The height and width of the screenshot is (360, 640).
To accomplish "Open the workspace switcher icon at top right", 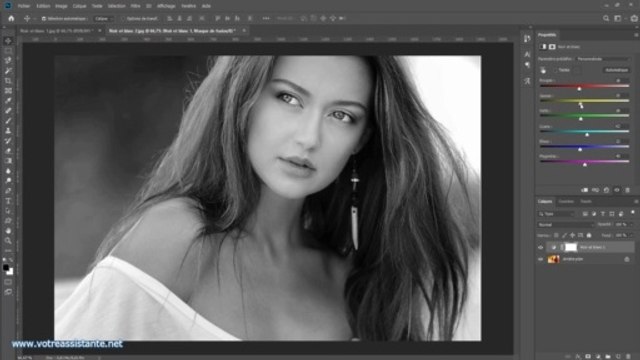I will point(618,18).
